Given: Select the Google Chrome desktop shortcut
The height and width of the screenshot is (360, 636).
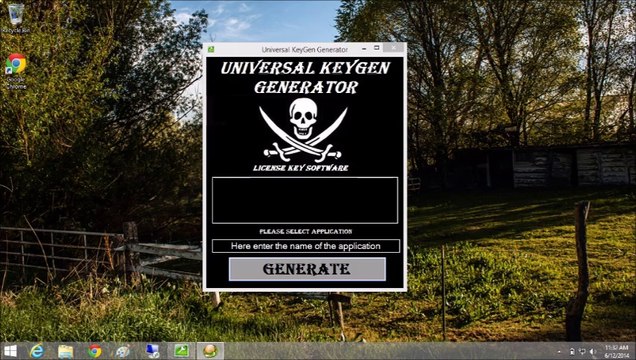Looking at the screenshot, I should (x=16, y=71).
